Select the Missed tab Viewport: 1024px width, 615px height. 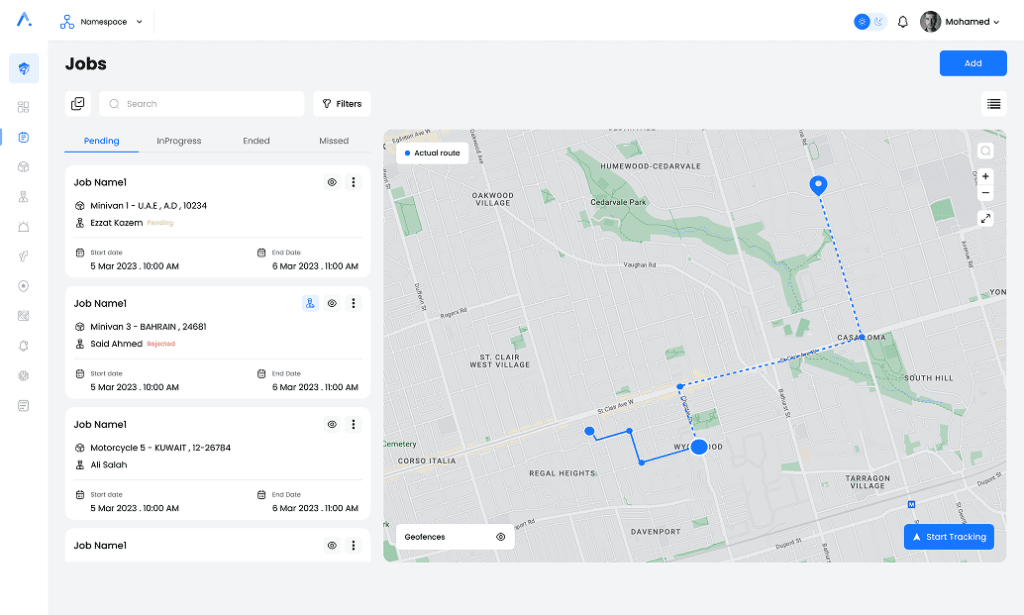click(334, 141)
